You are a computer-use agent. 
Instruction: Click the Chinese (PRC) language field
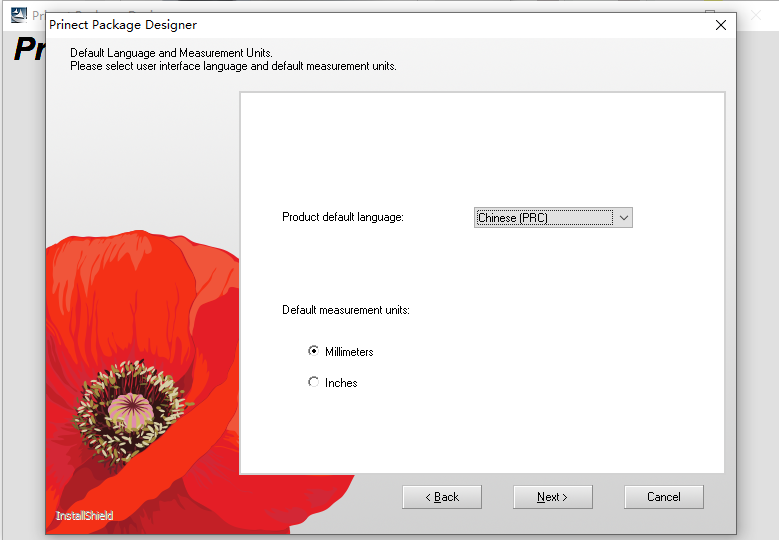pyautogui.click(x=543, y=218)
